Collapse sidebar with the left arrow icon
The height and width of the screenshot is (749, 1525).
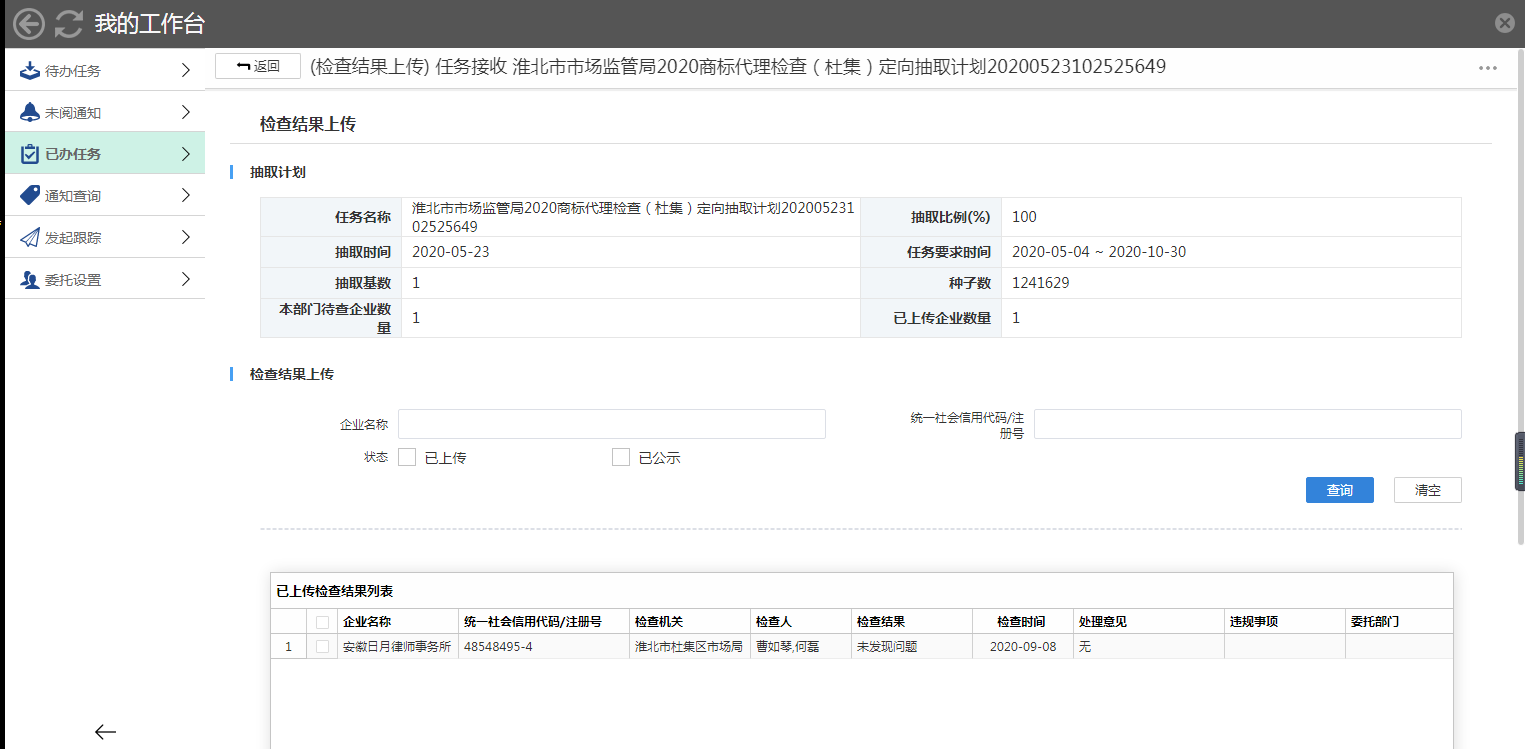click(105, 732)
